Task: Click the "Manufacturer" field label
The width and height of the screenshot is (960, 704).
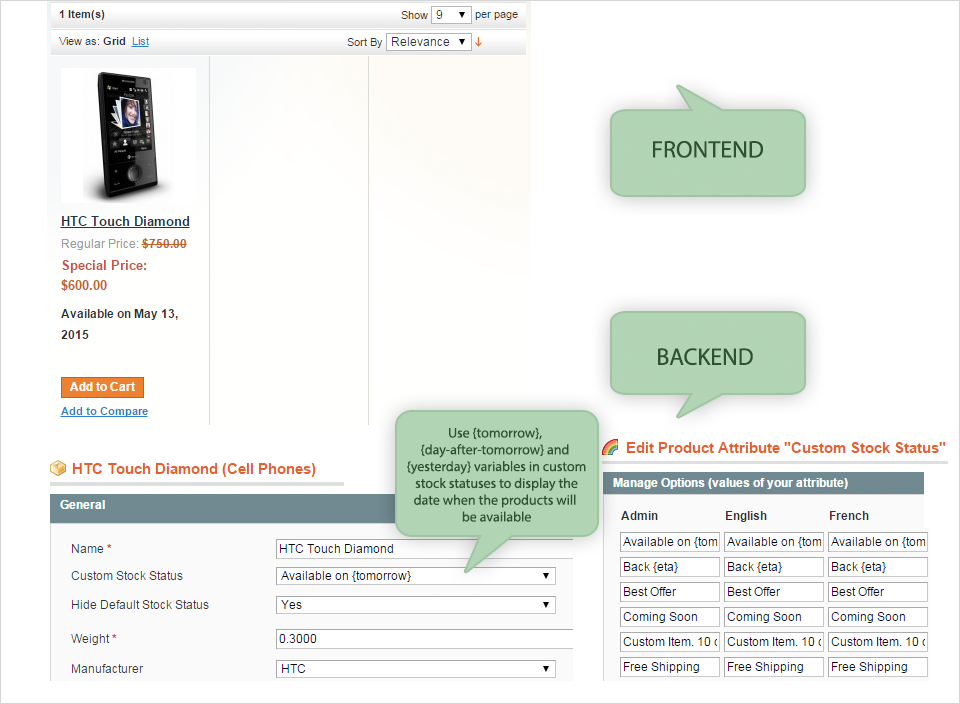Action: coord(107,668)
